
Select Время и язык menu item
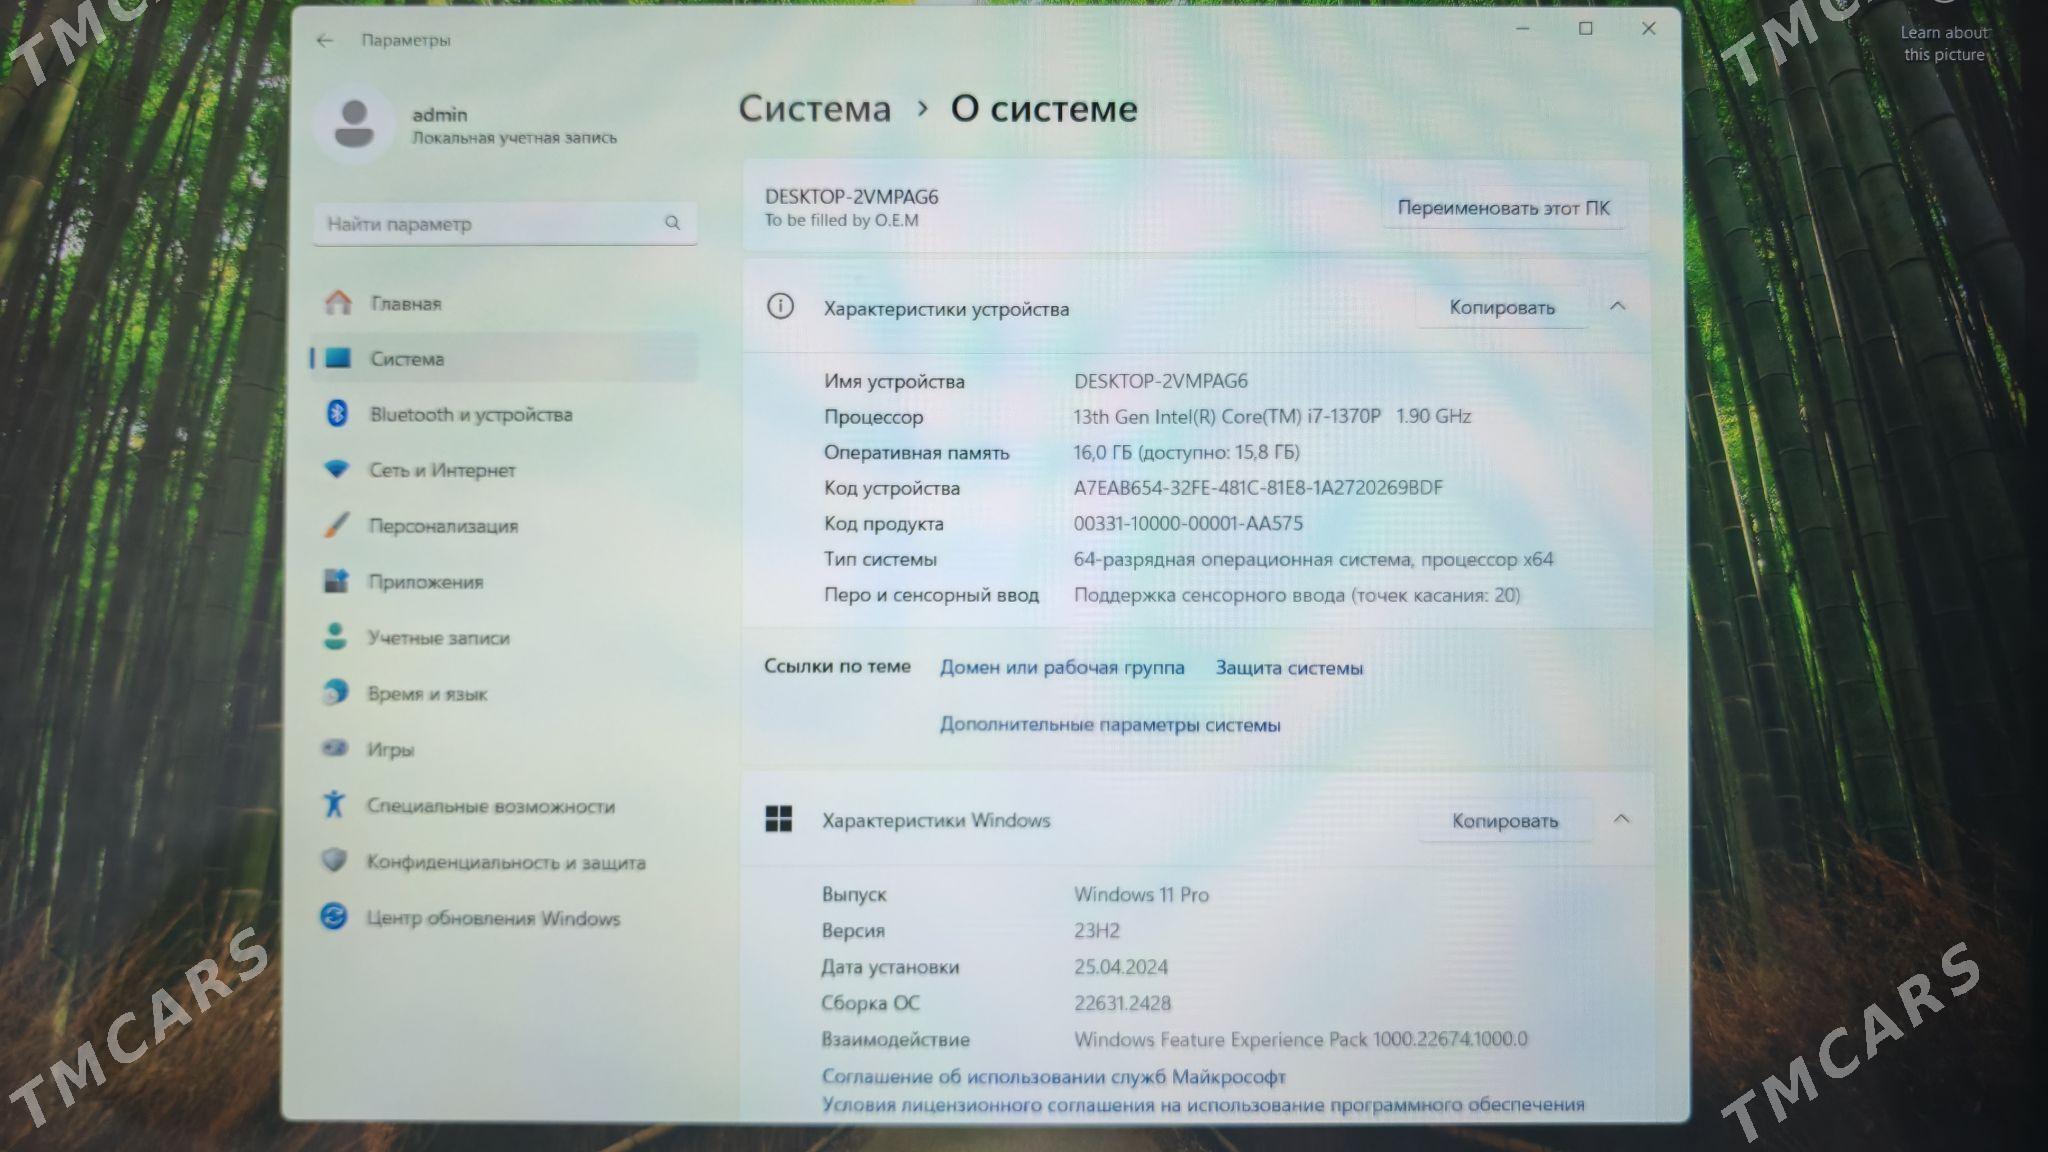click(427, 694)
